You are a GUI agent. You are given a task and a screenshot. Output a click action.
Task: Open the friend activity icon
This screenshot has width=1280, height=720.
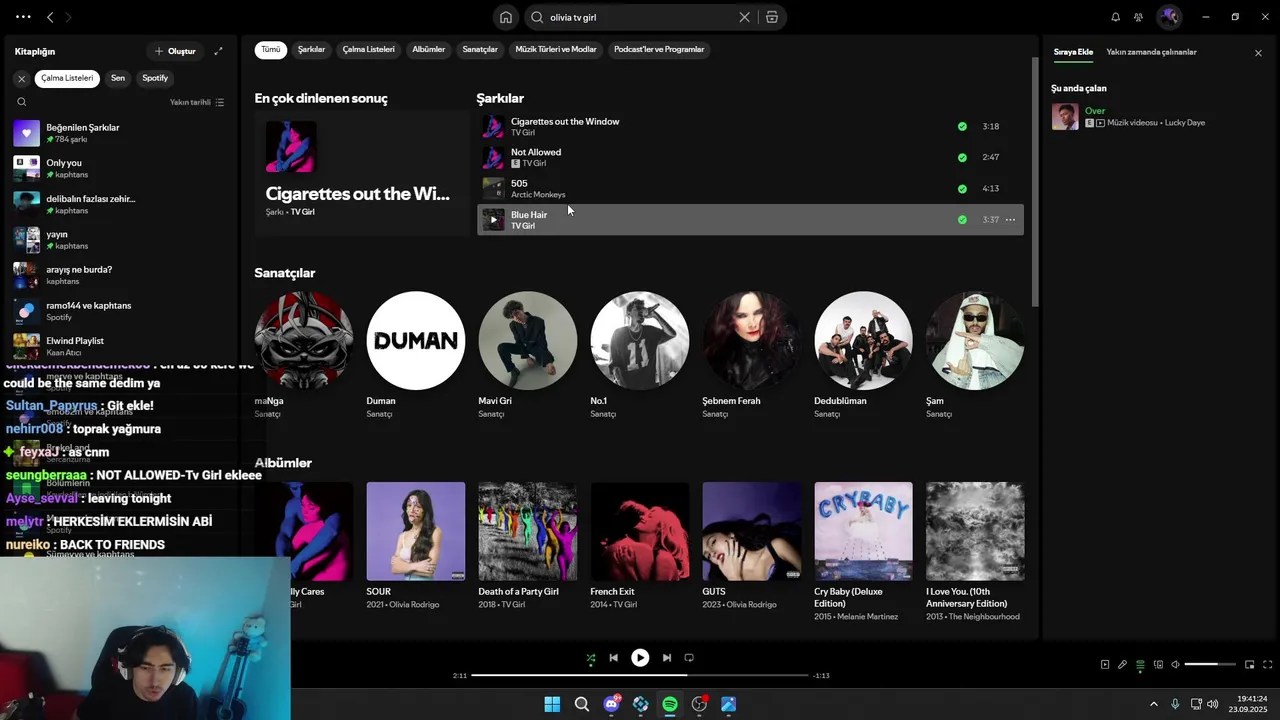click(1138, 17)
